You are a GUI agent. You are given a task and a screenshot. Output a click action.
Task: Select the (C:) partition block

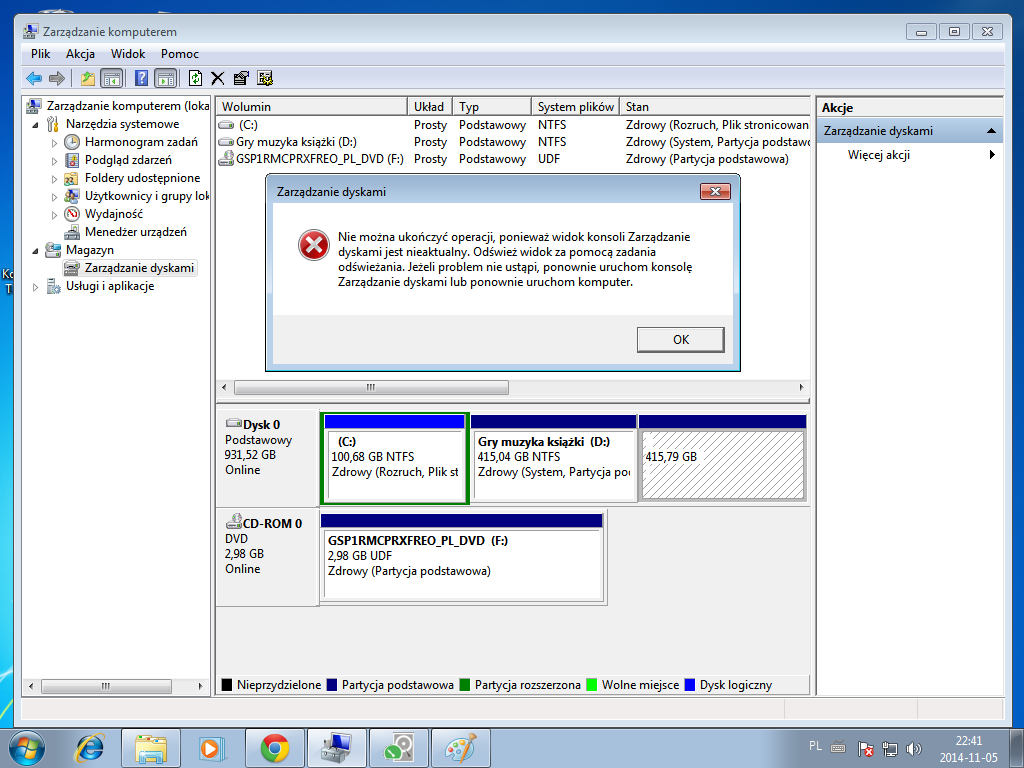tap(394, 458)
